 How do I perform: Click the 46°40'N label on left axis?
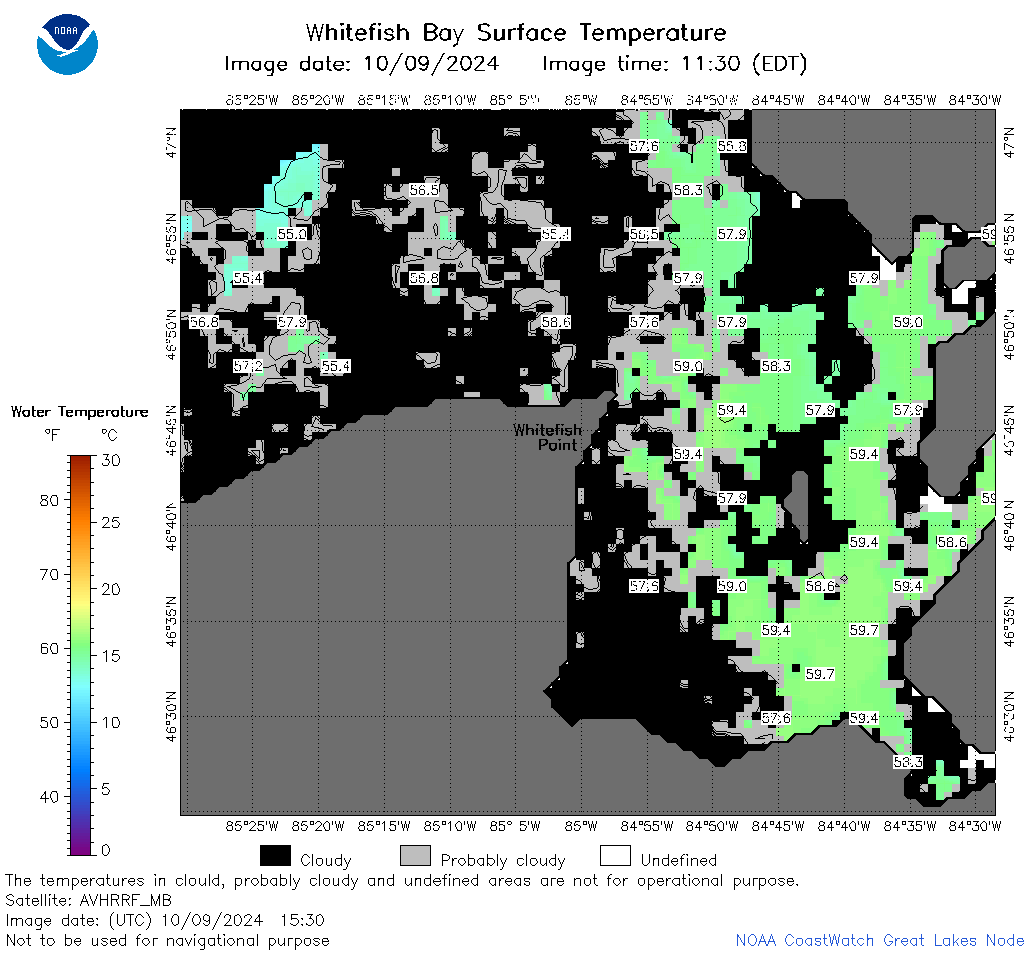172,526
